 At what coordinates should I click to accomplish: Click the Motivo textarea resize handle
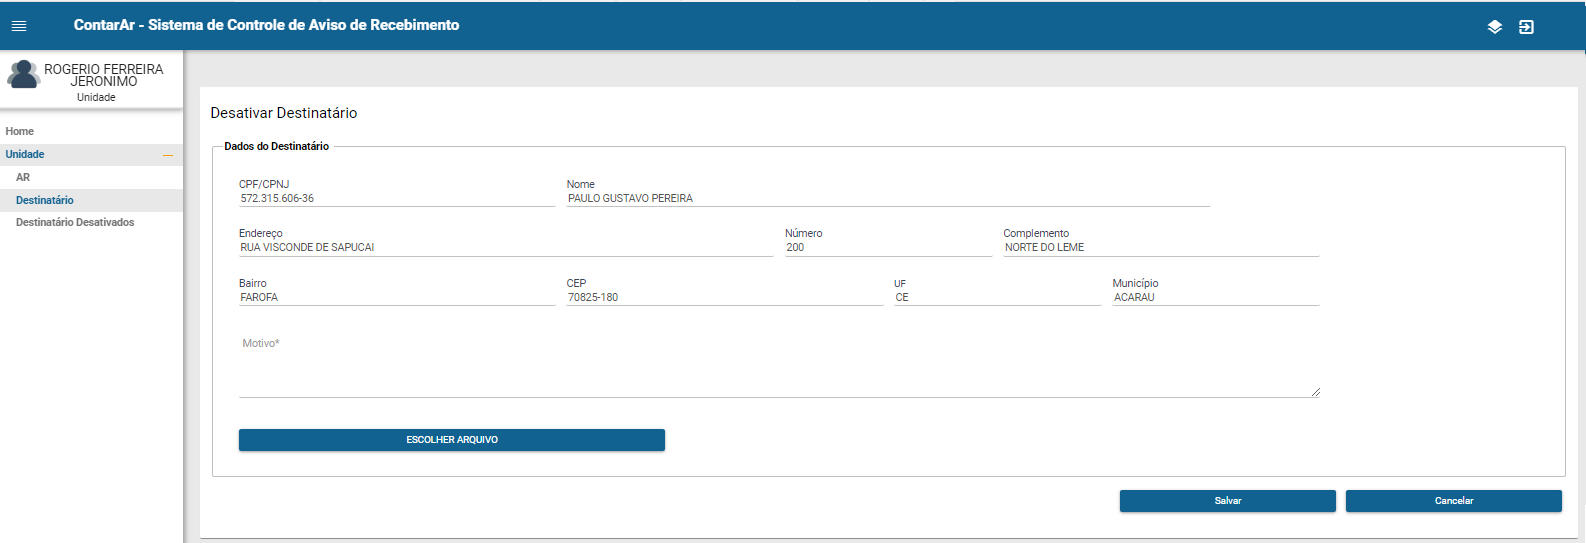coord(1315,392)
